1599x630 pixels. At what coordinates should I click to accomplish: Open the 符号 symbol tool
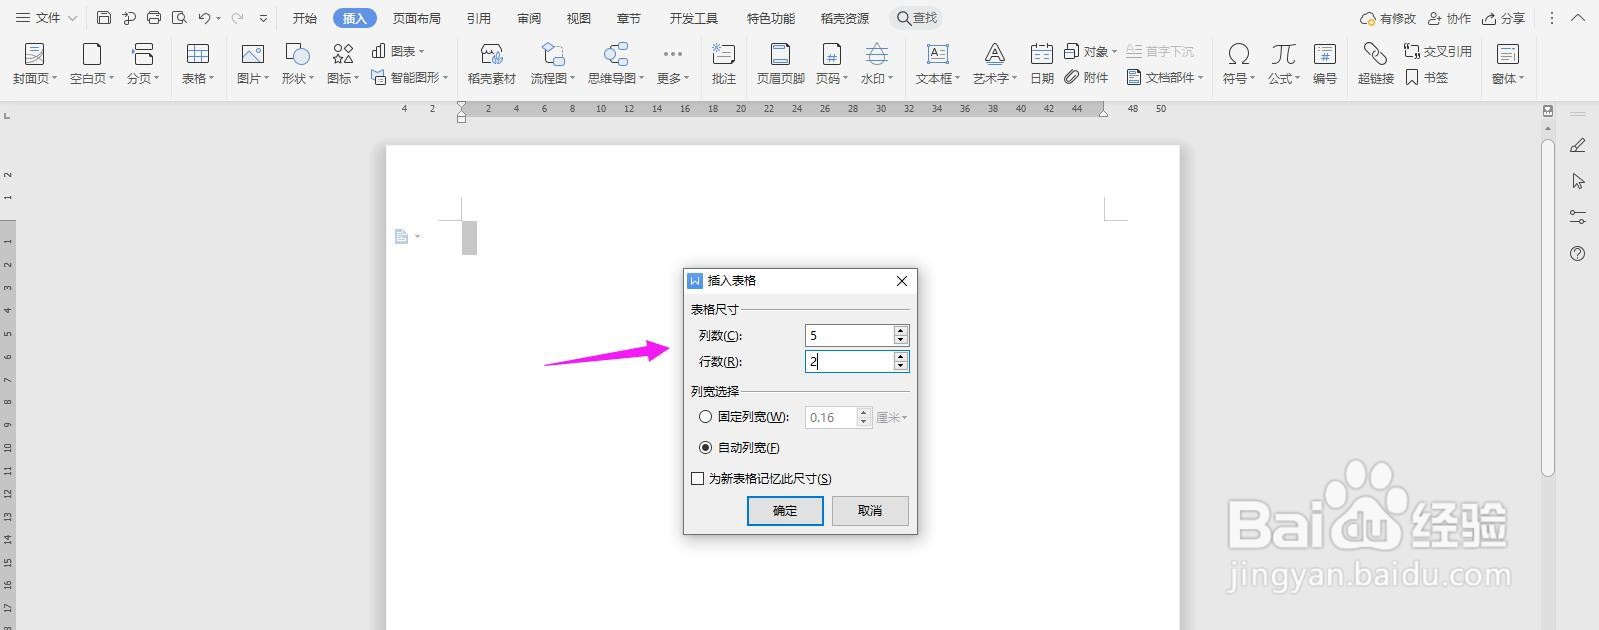1239,63
